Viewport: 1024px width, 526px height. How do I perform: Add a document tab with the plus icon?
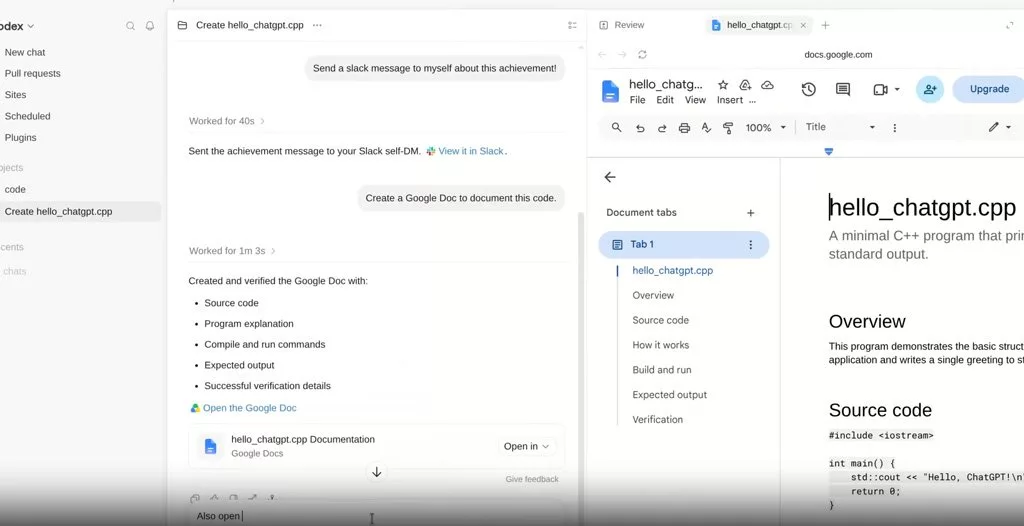(x=751, y=213)
